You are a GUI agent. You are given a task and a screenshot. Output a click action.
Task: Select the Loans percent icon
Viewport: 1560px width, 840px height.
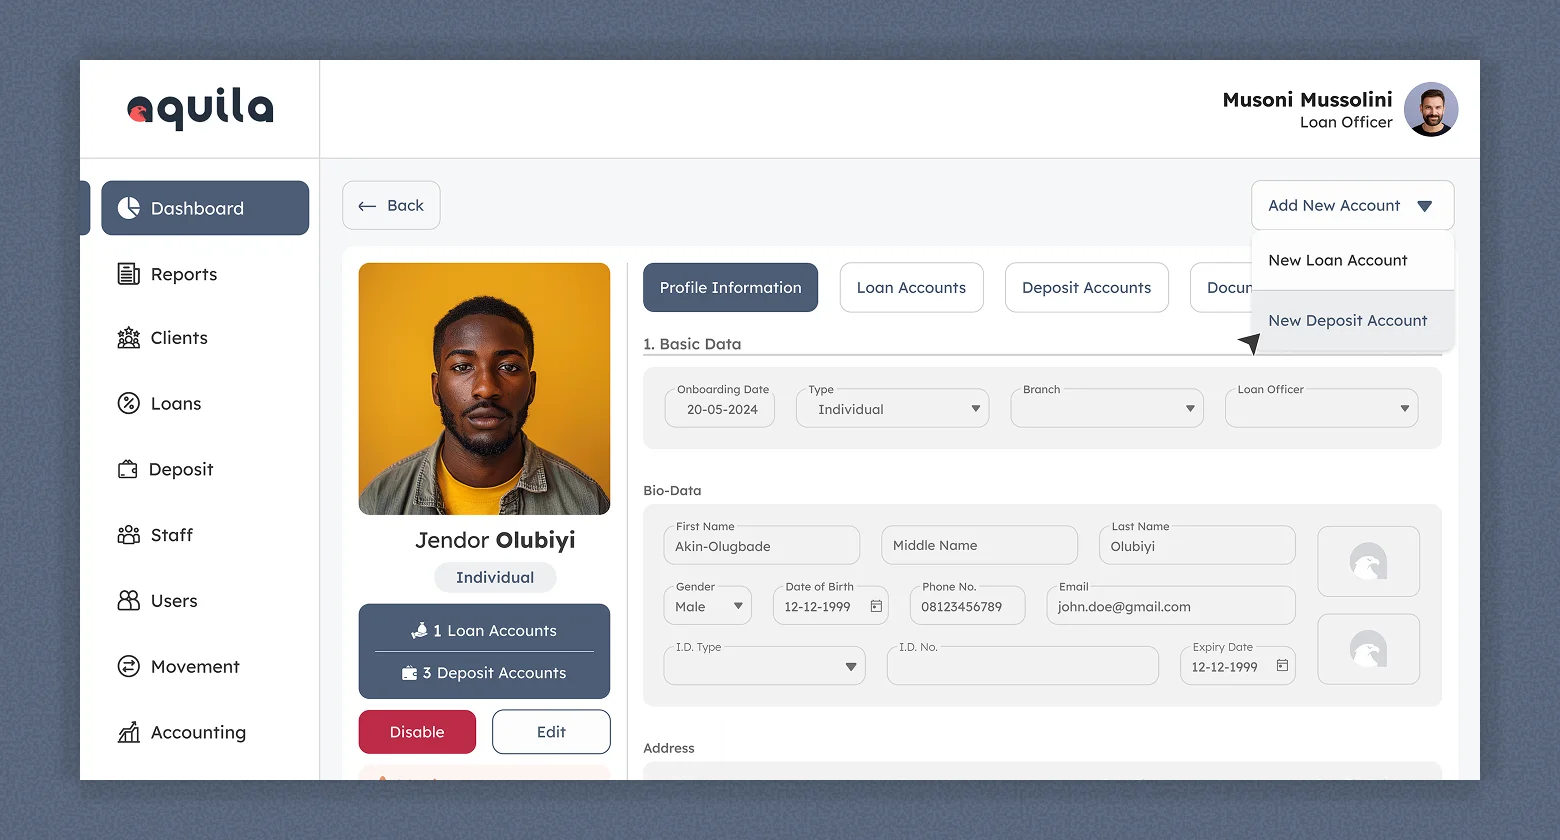(129, 404)
